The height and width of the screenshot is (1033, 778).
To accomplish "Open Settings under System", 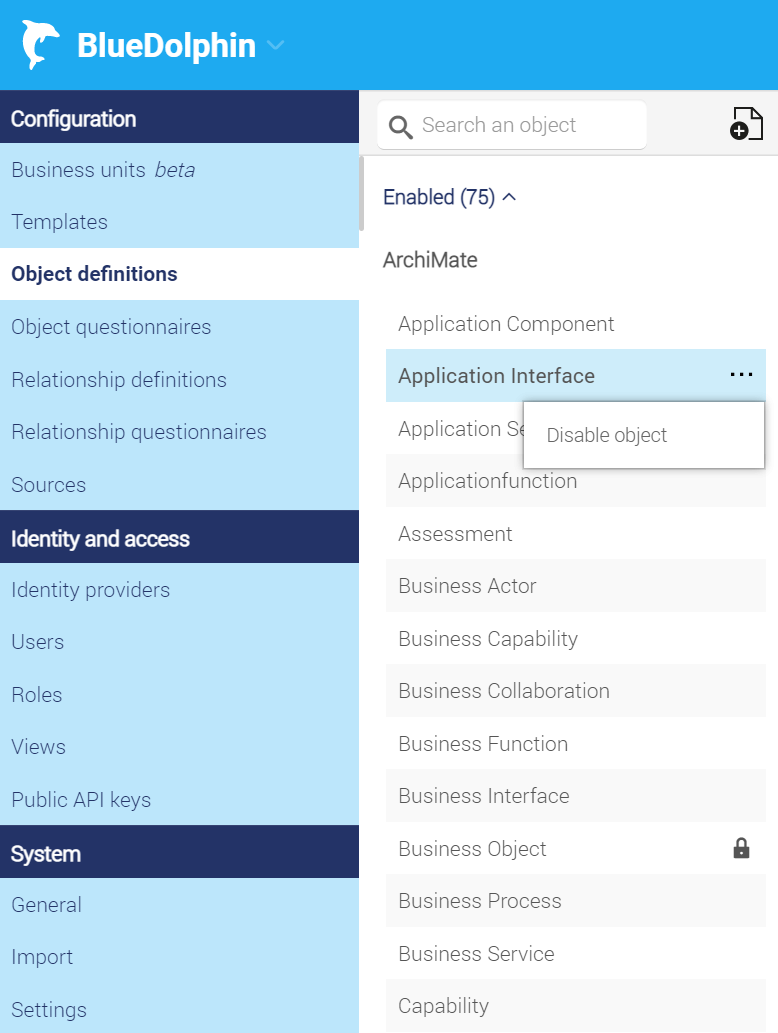I will 179,1009.
